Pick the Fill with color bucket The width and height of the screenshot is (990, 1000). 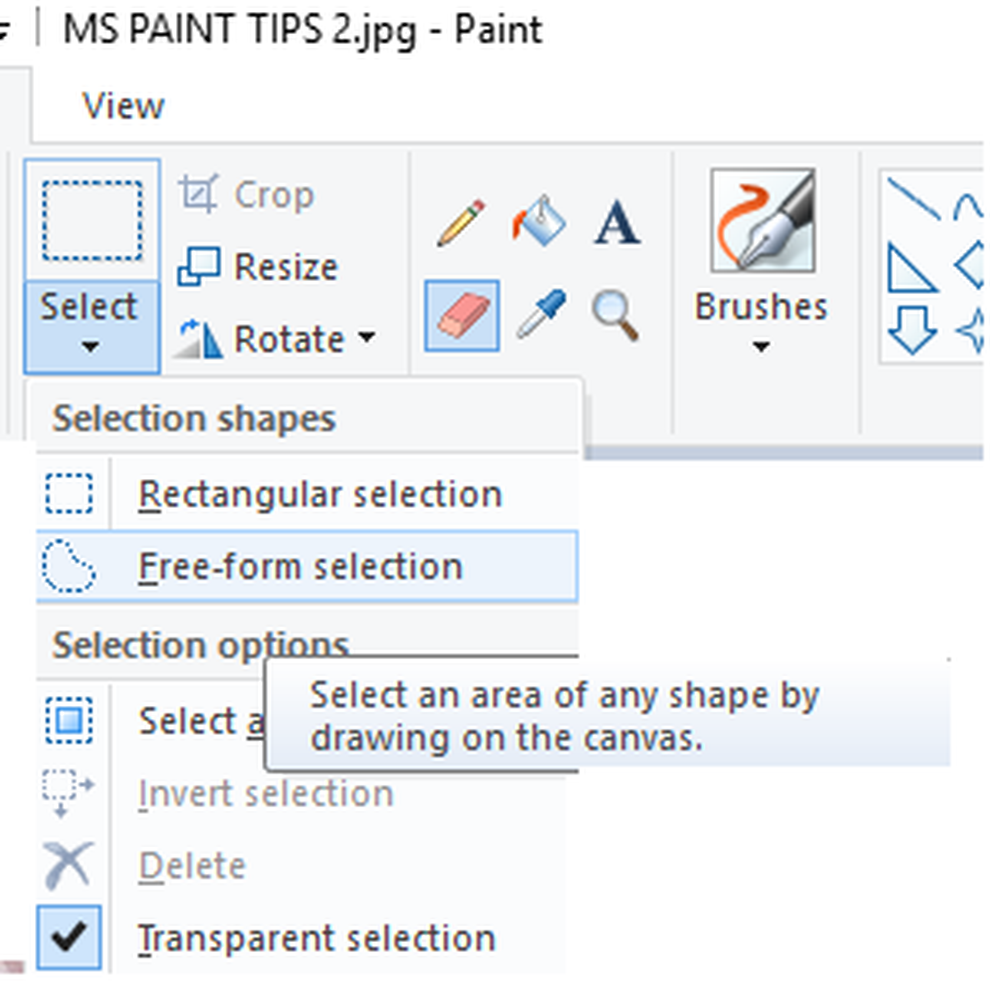[x=539, y=222]
